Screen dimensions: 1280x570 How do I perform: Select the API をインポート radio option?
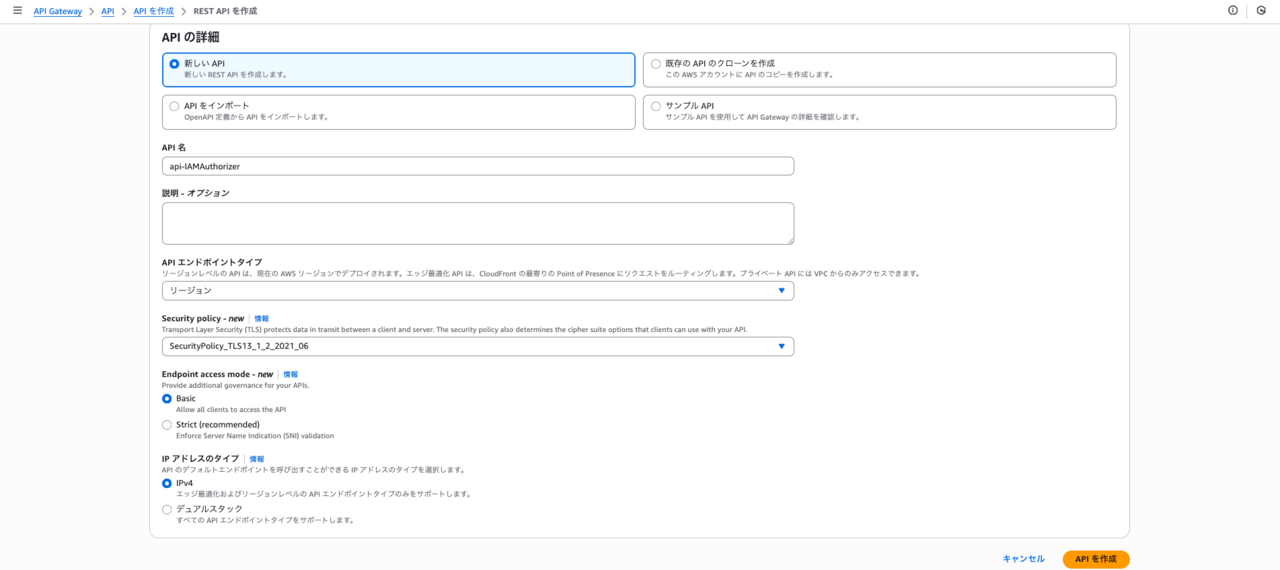coord(174,106)
